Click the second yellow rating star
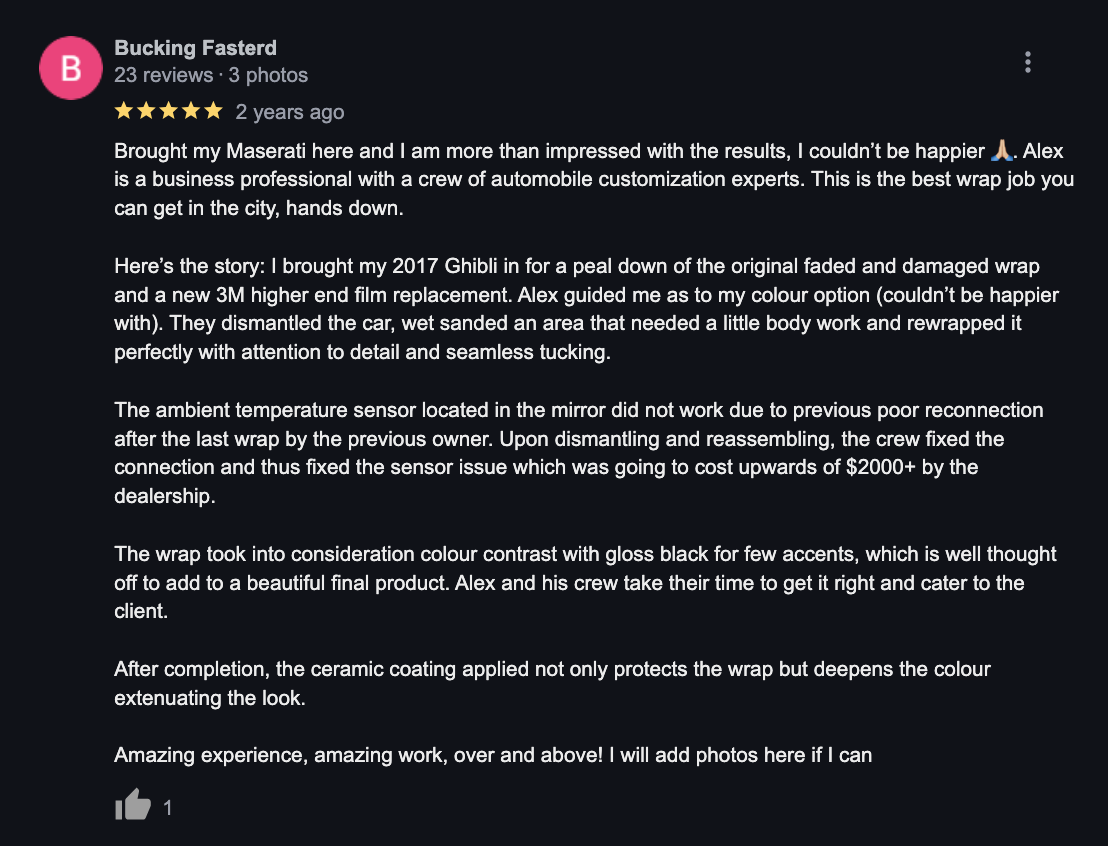 pyautogui.click(x=146, y=111)
